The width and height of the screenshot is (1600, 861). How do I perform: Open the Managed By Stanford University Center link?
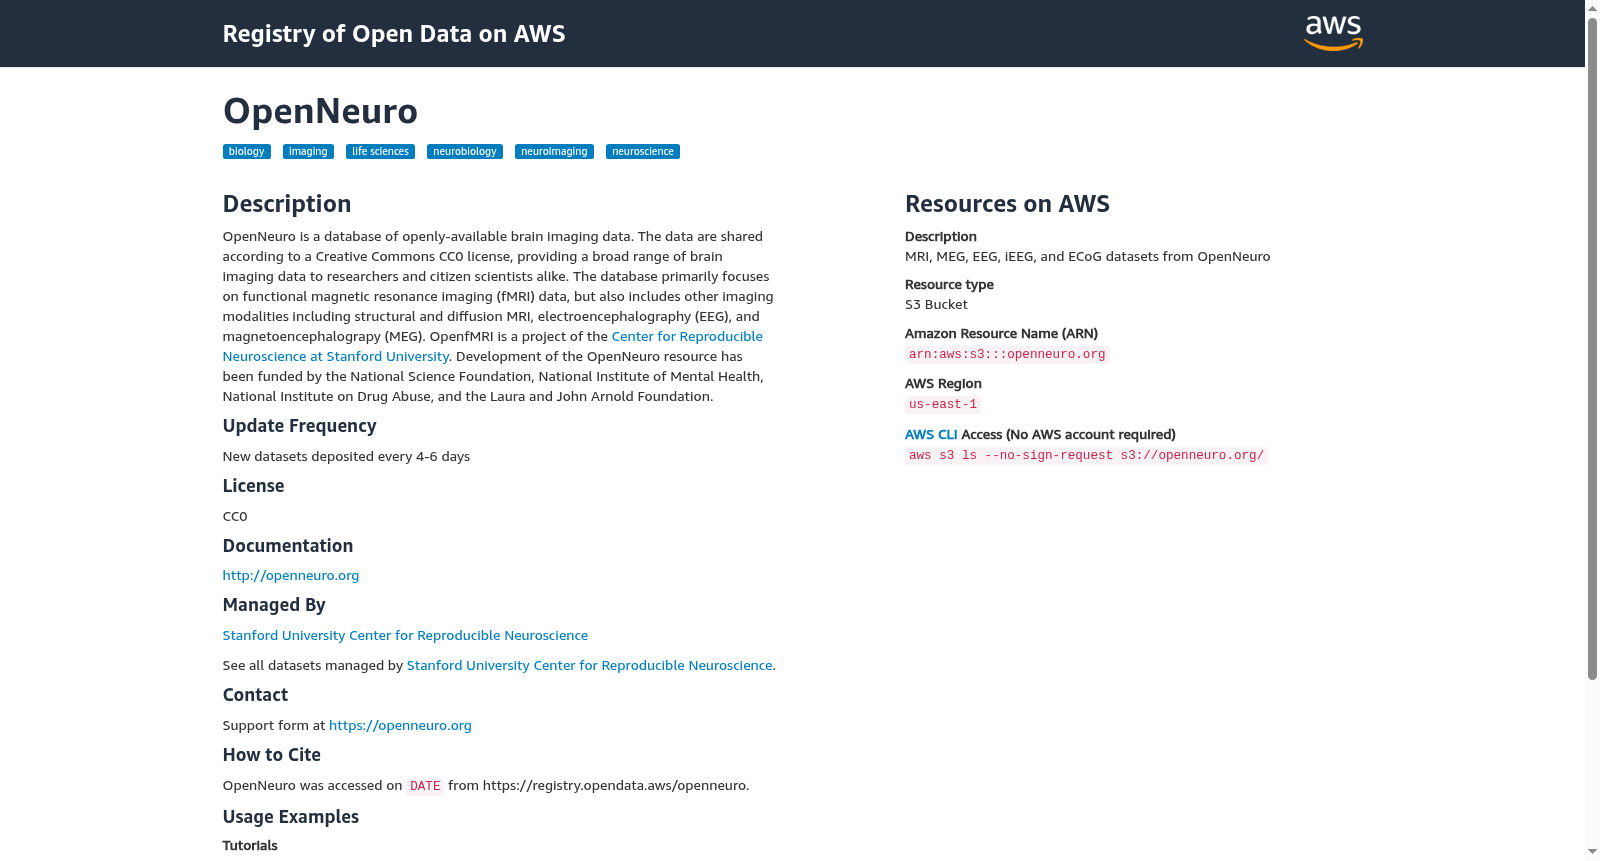point(405,636)
